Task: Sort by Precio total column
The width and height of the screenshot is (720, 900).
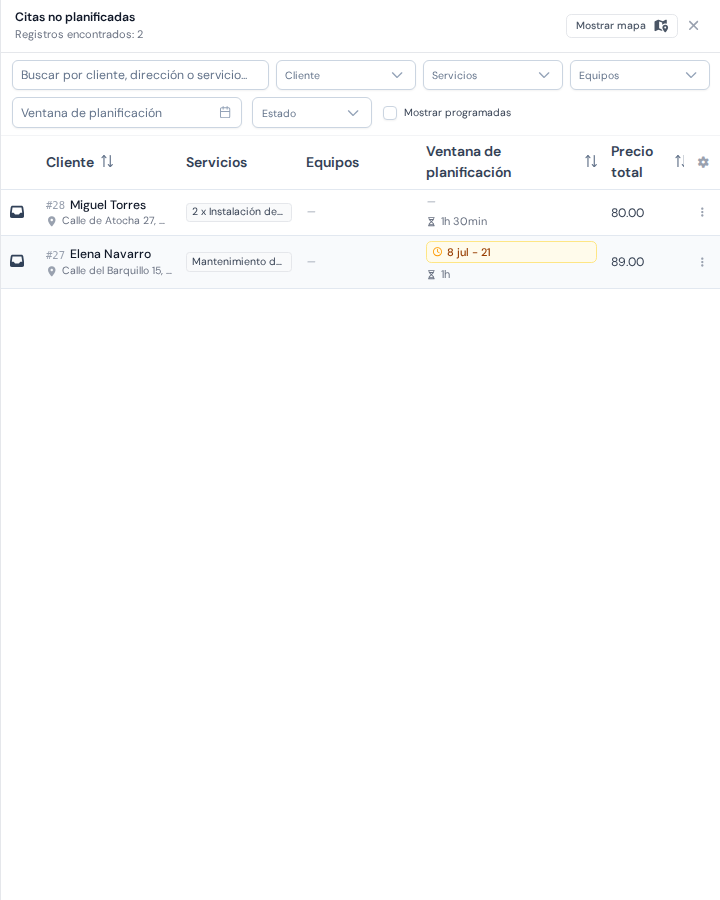Action: (680, 162)
